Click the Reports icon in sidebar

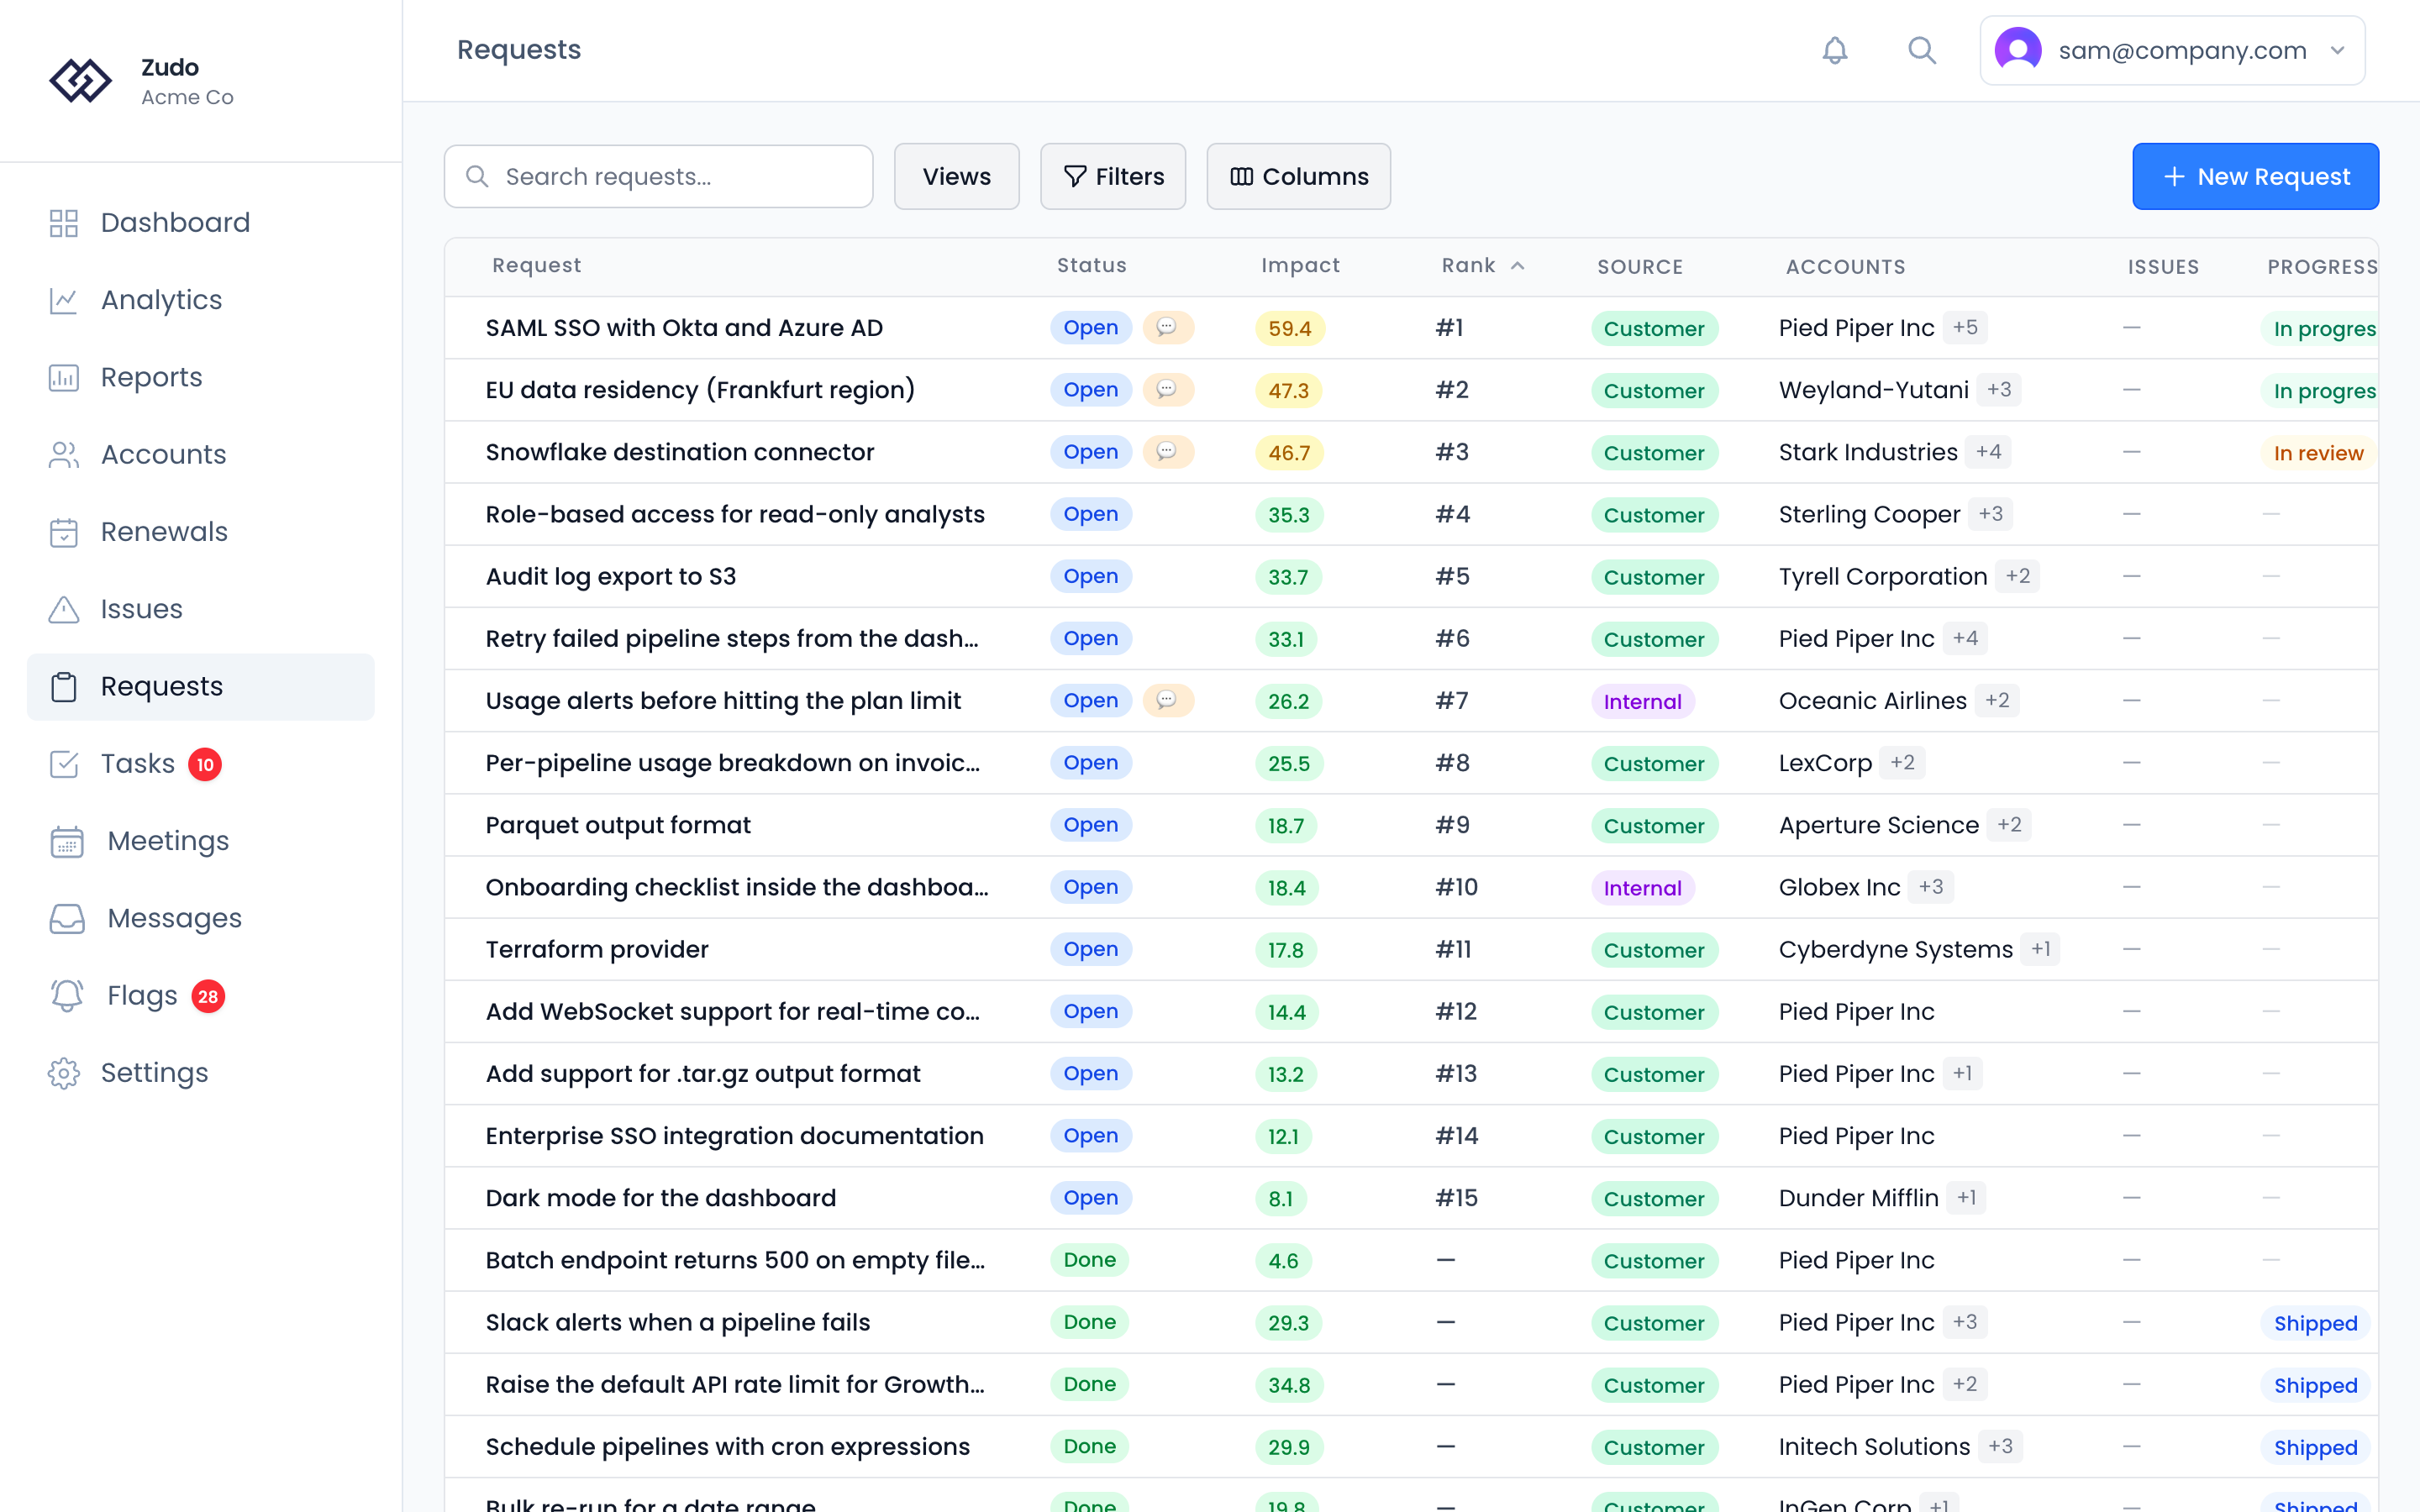(x=64, y=377)
